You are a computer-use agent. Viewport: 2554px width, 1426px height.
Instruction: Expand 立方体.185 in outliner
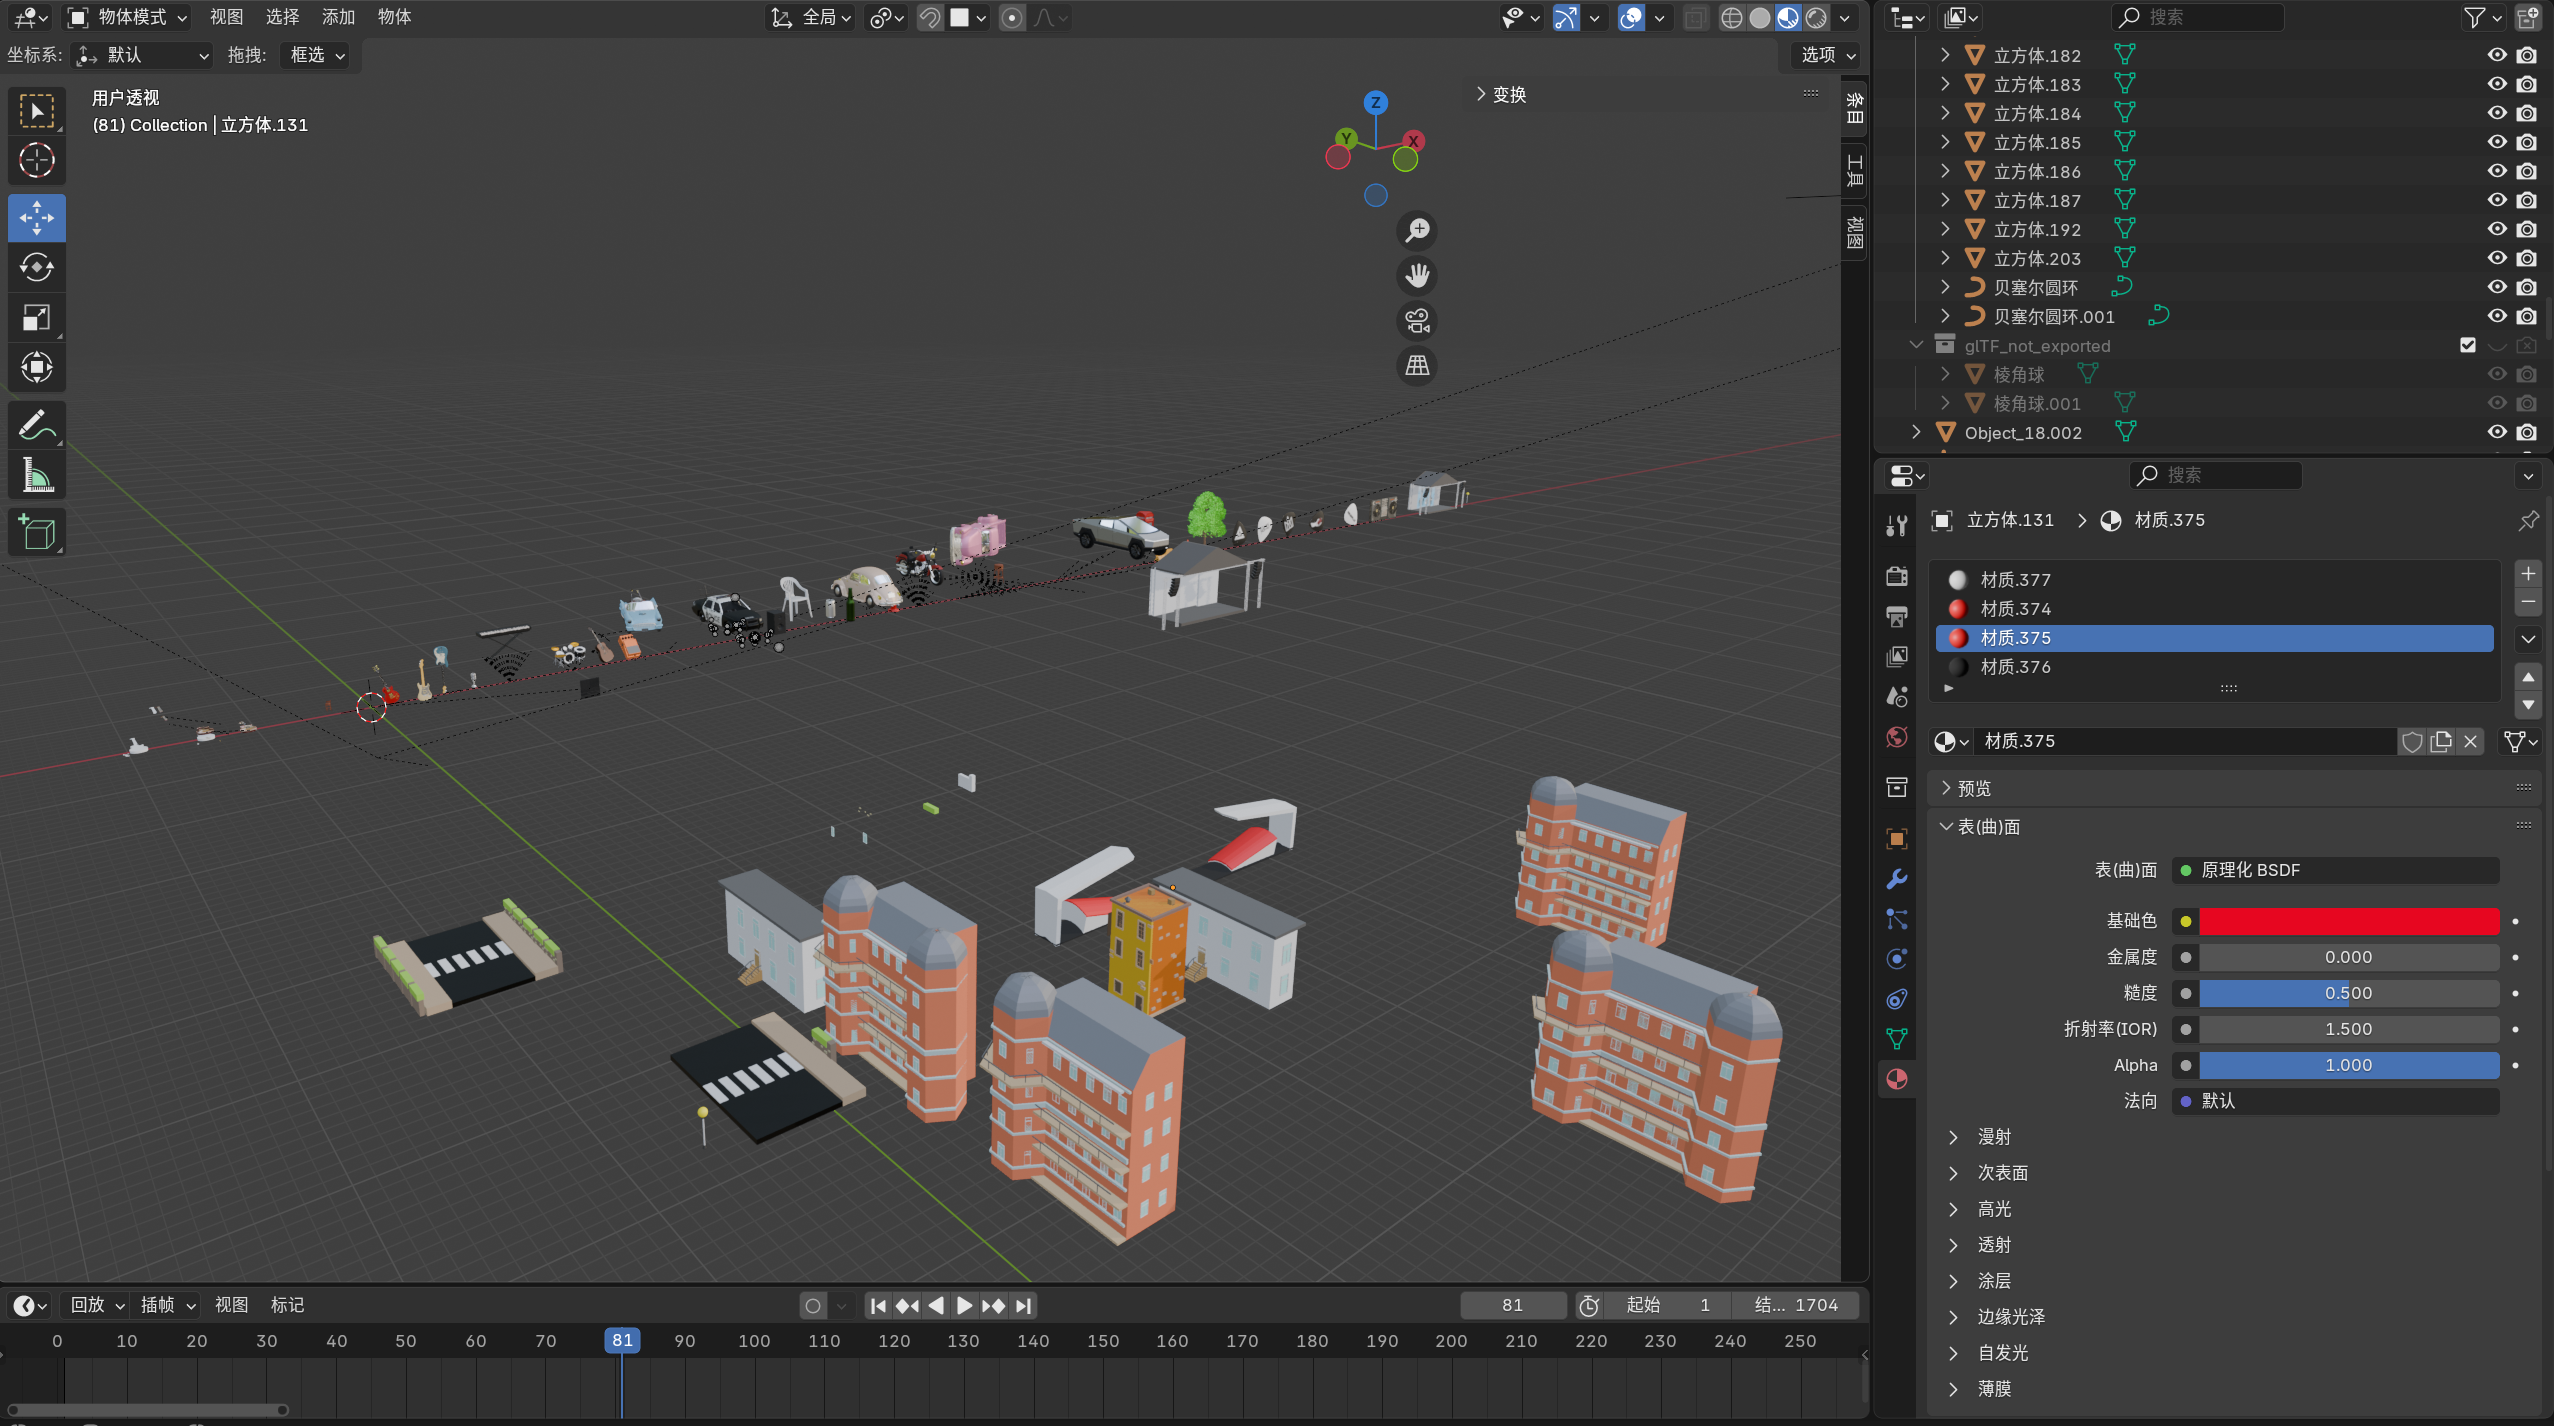click(1945, 142)
